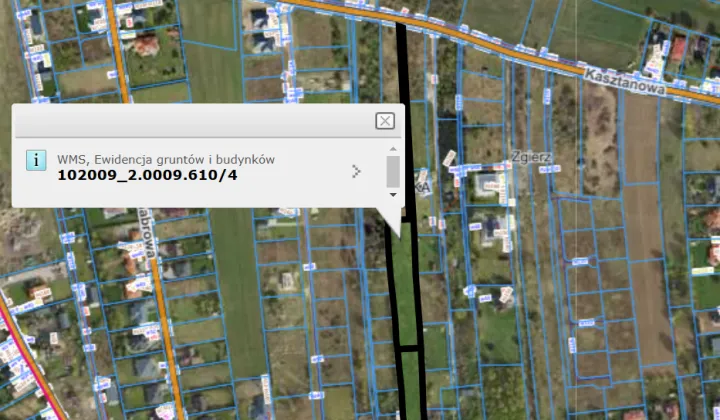This screenshot has width=720, height=420.
Task: Click the Kasztanowa street label
Action: coord(625,82)
